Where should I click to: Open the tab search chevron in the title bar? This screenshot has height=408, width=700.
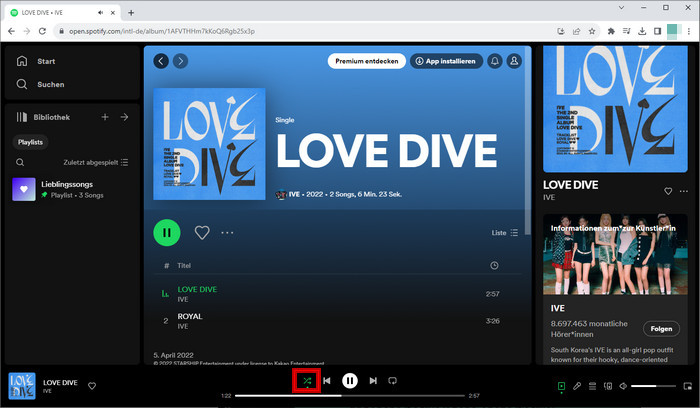[621, 8]
